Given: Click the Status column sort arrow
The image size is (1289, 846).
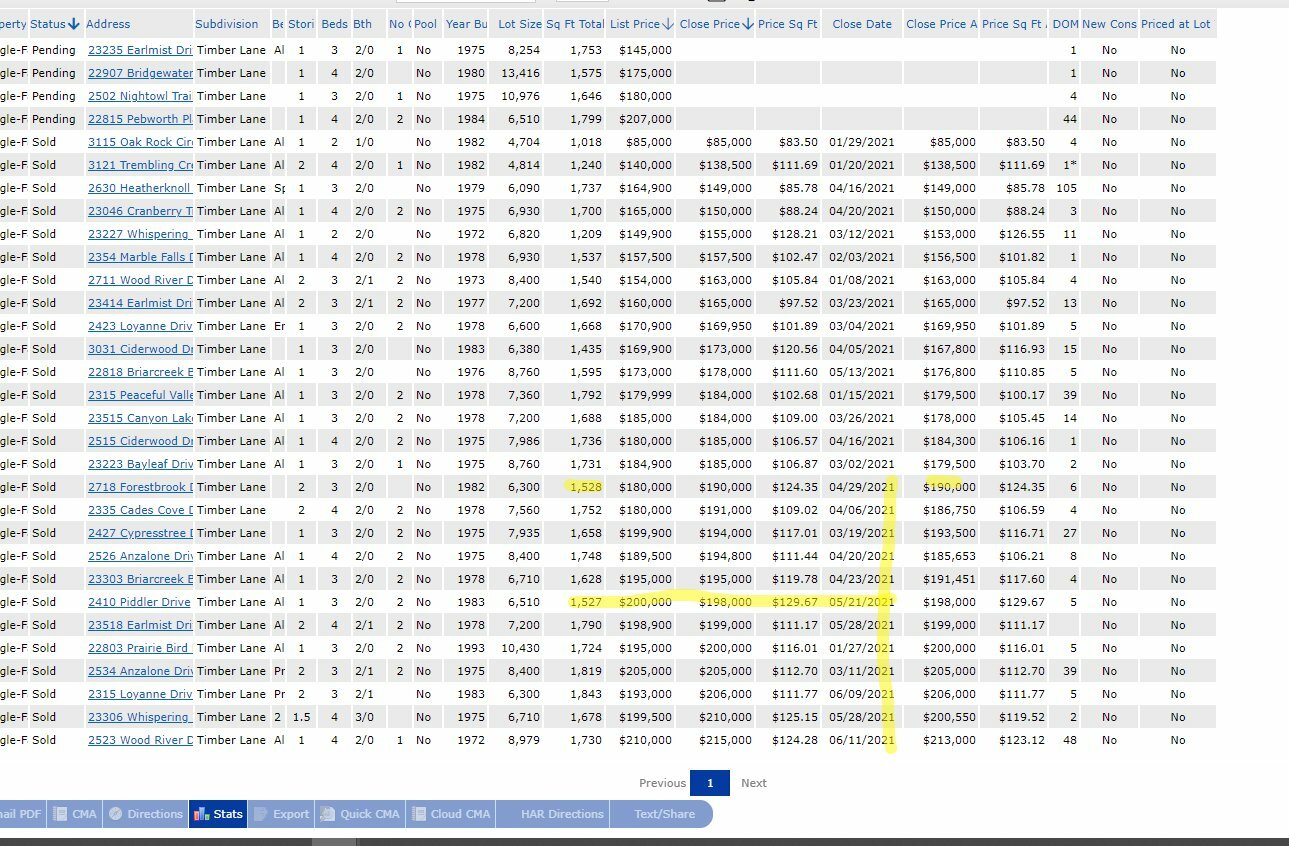Looking at the screenshot, I should (x=74, y=24).
